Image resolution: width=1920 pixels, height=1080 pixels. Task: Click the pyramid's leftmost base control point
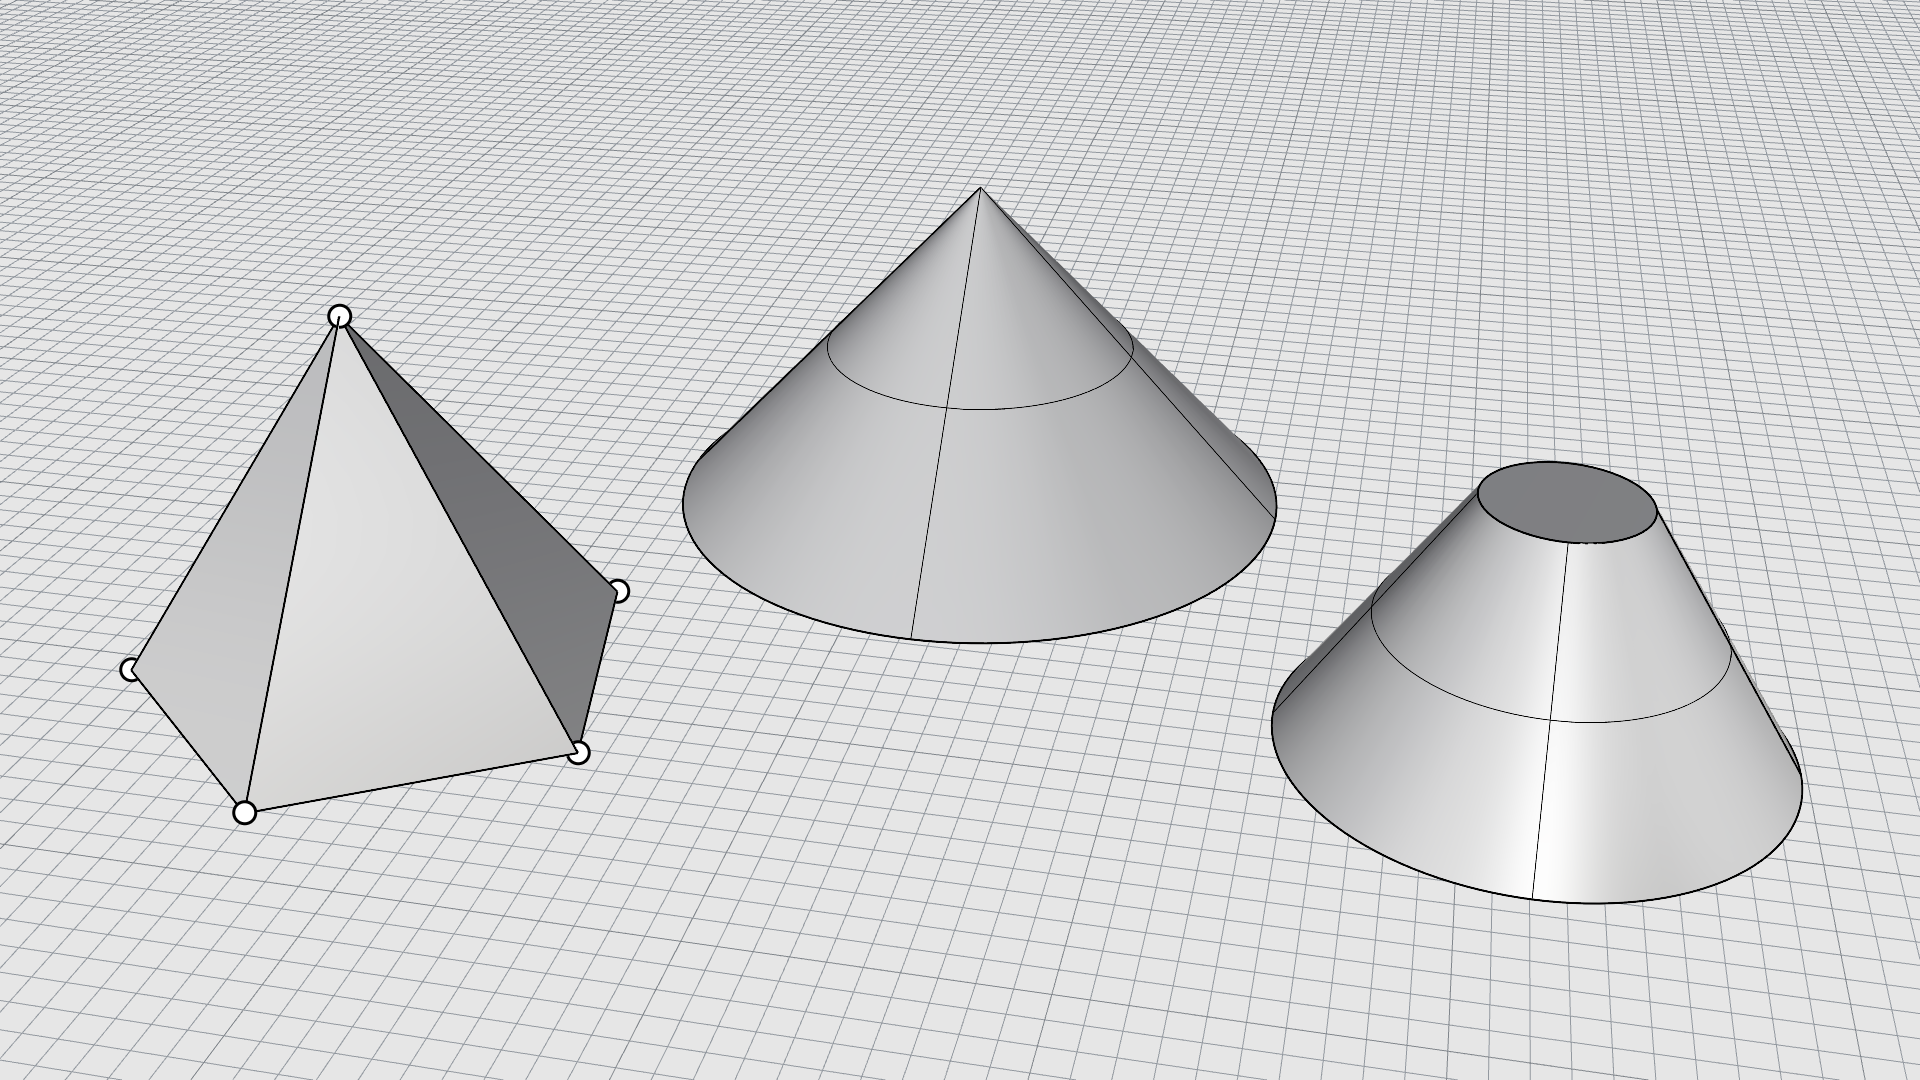(131, 669)
